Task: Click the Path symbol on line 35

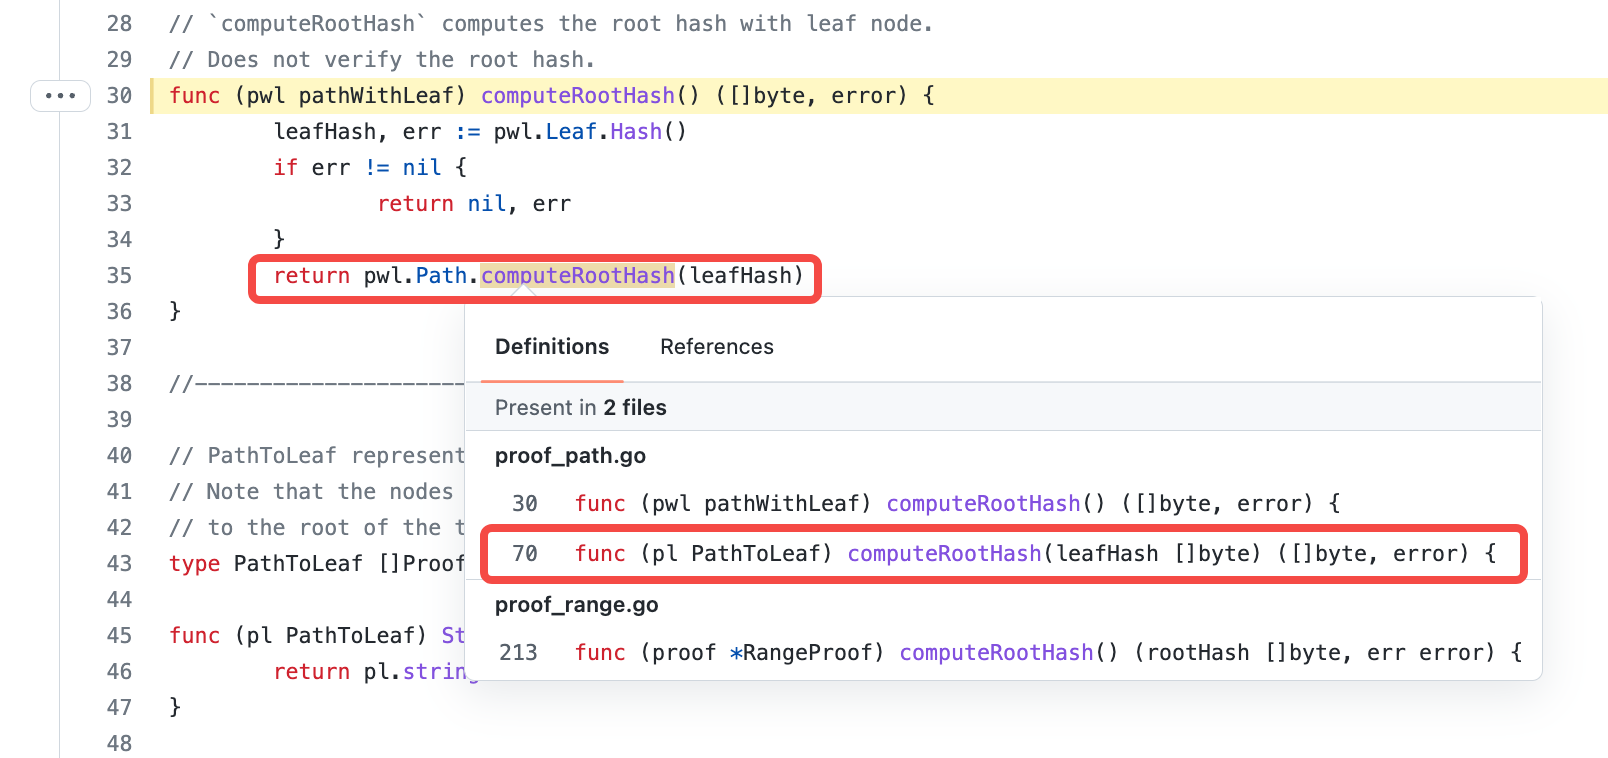Action: click(x=441, y=276)
